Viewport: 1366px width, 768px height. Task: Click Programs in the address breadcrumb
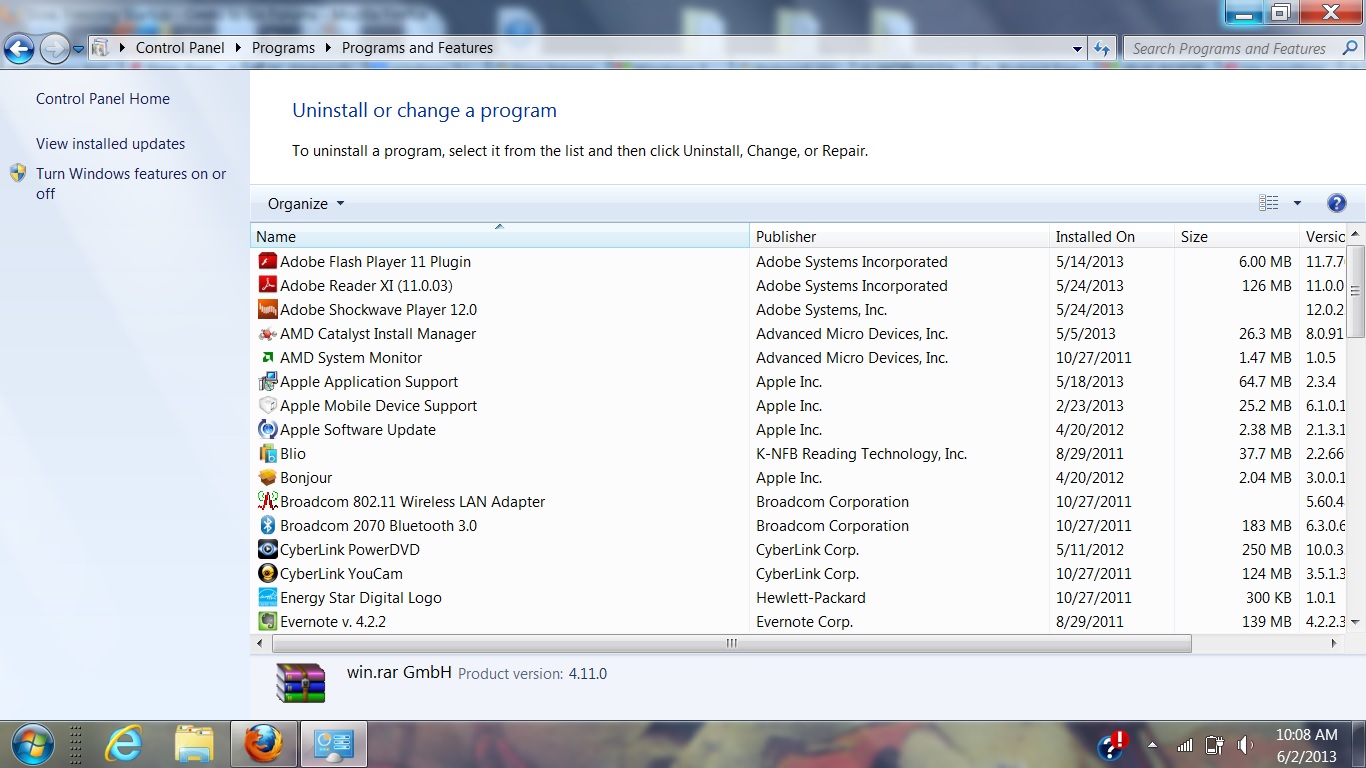pyautogui.click(x=283, y=48)
